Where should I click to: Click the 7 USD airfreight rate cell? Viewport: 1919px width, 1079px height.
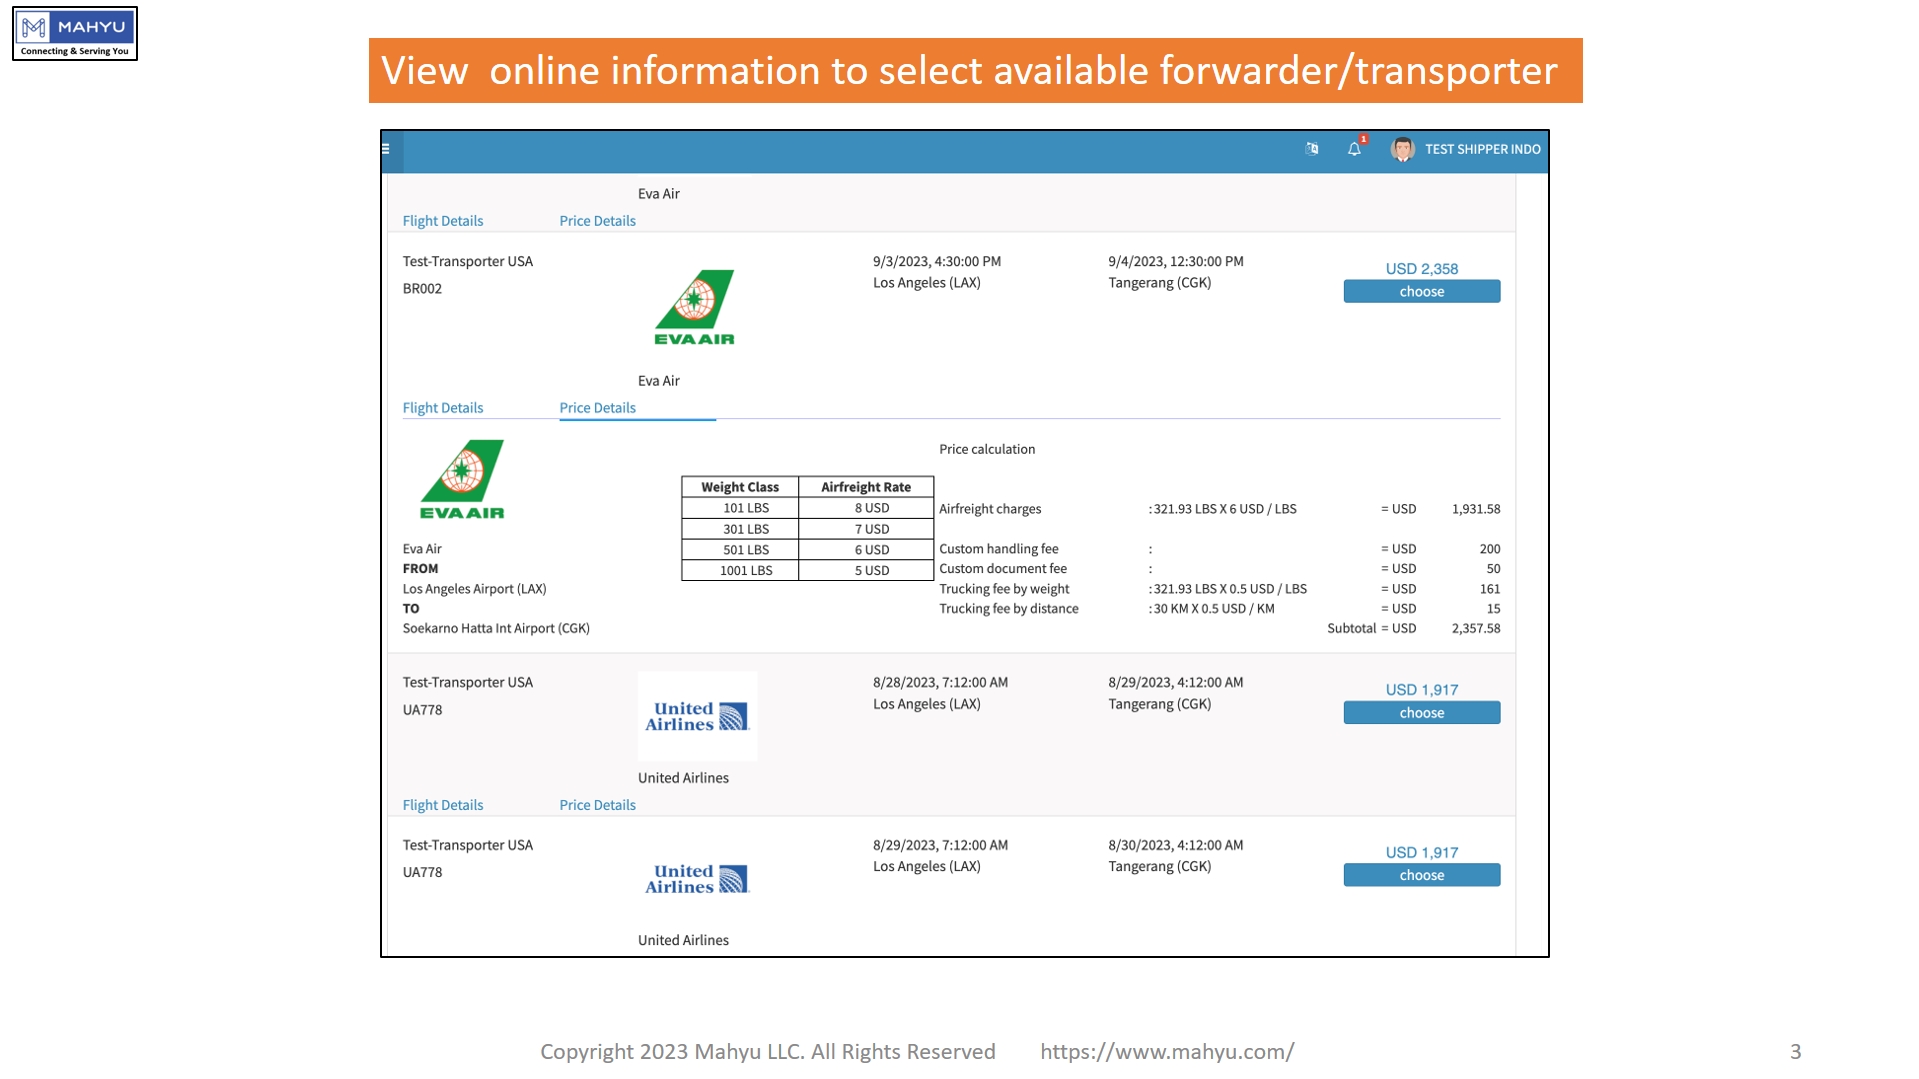866,529
